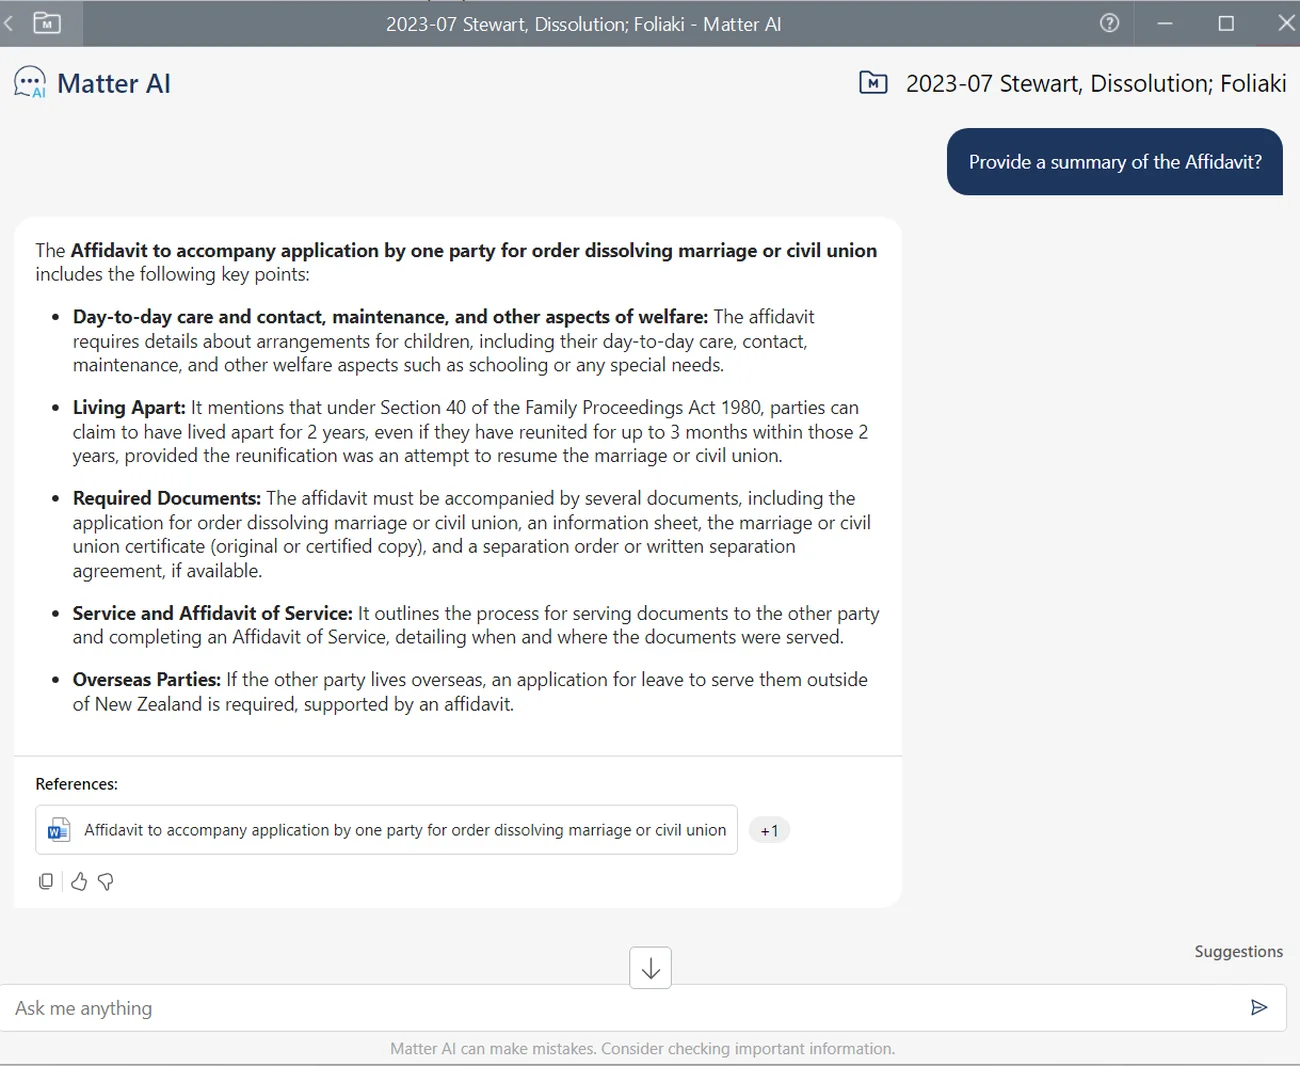Click the matter icon beside 2023-07 Stewart title
Screen dimensions: 1300x1066
click(x=873, y=83)
